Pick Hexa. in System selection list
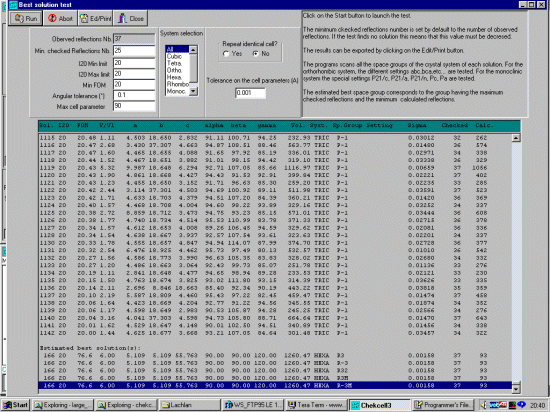The image size is (550, 412). [x=177, y=77]
